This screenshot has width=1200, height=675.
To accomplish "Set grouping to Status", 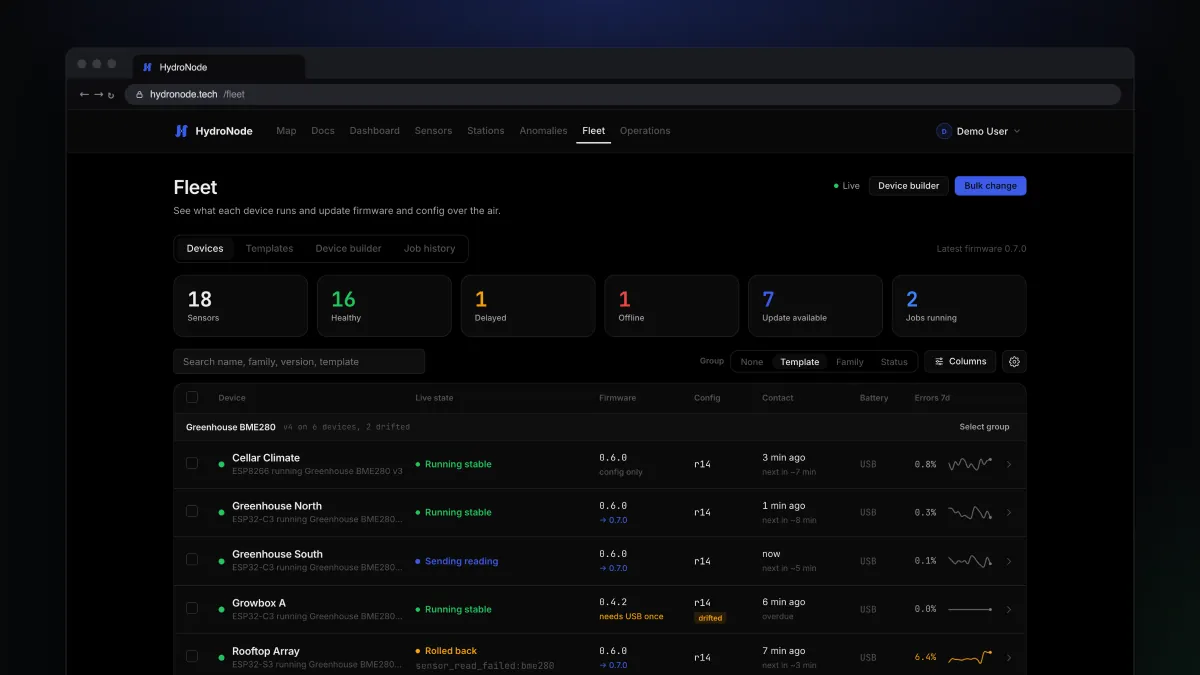I will [x=894, y=362].
